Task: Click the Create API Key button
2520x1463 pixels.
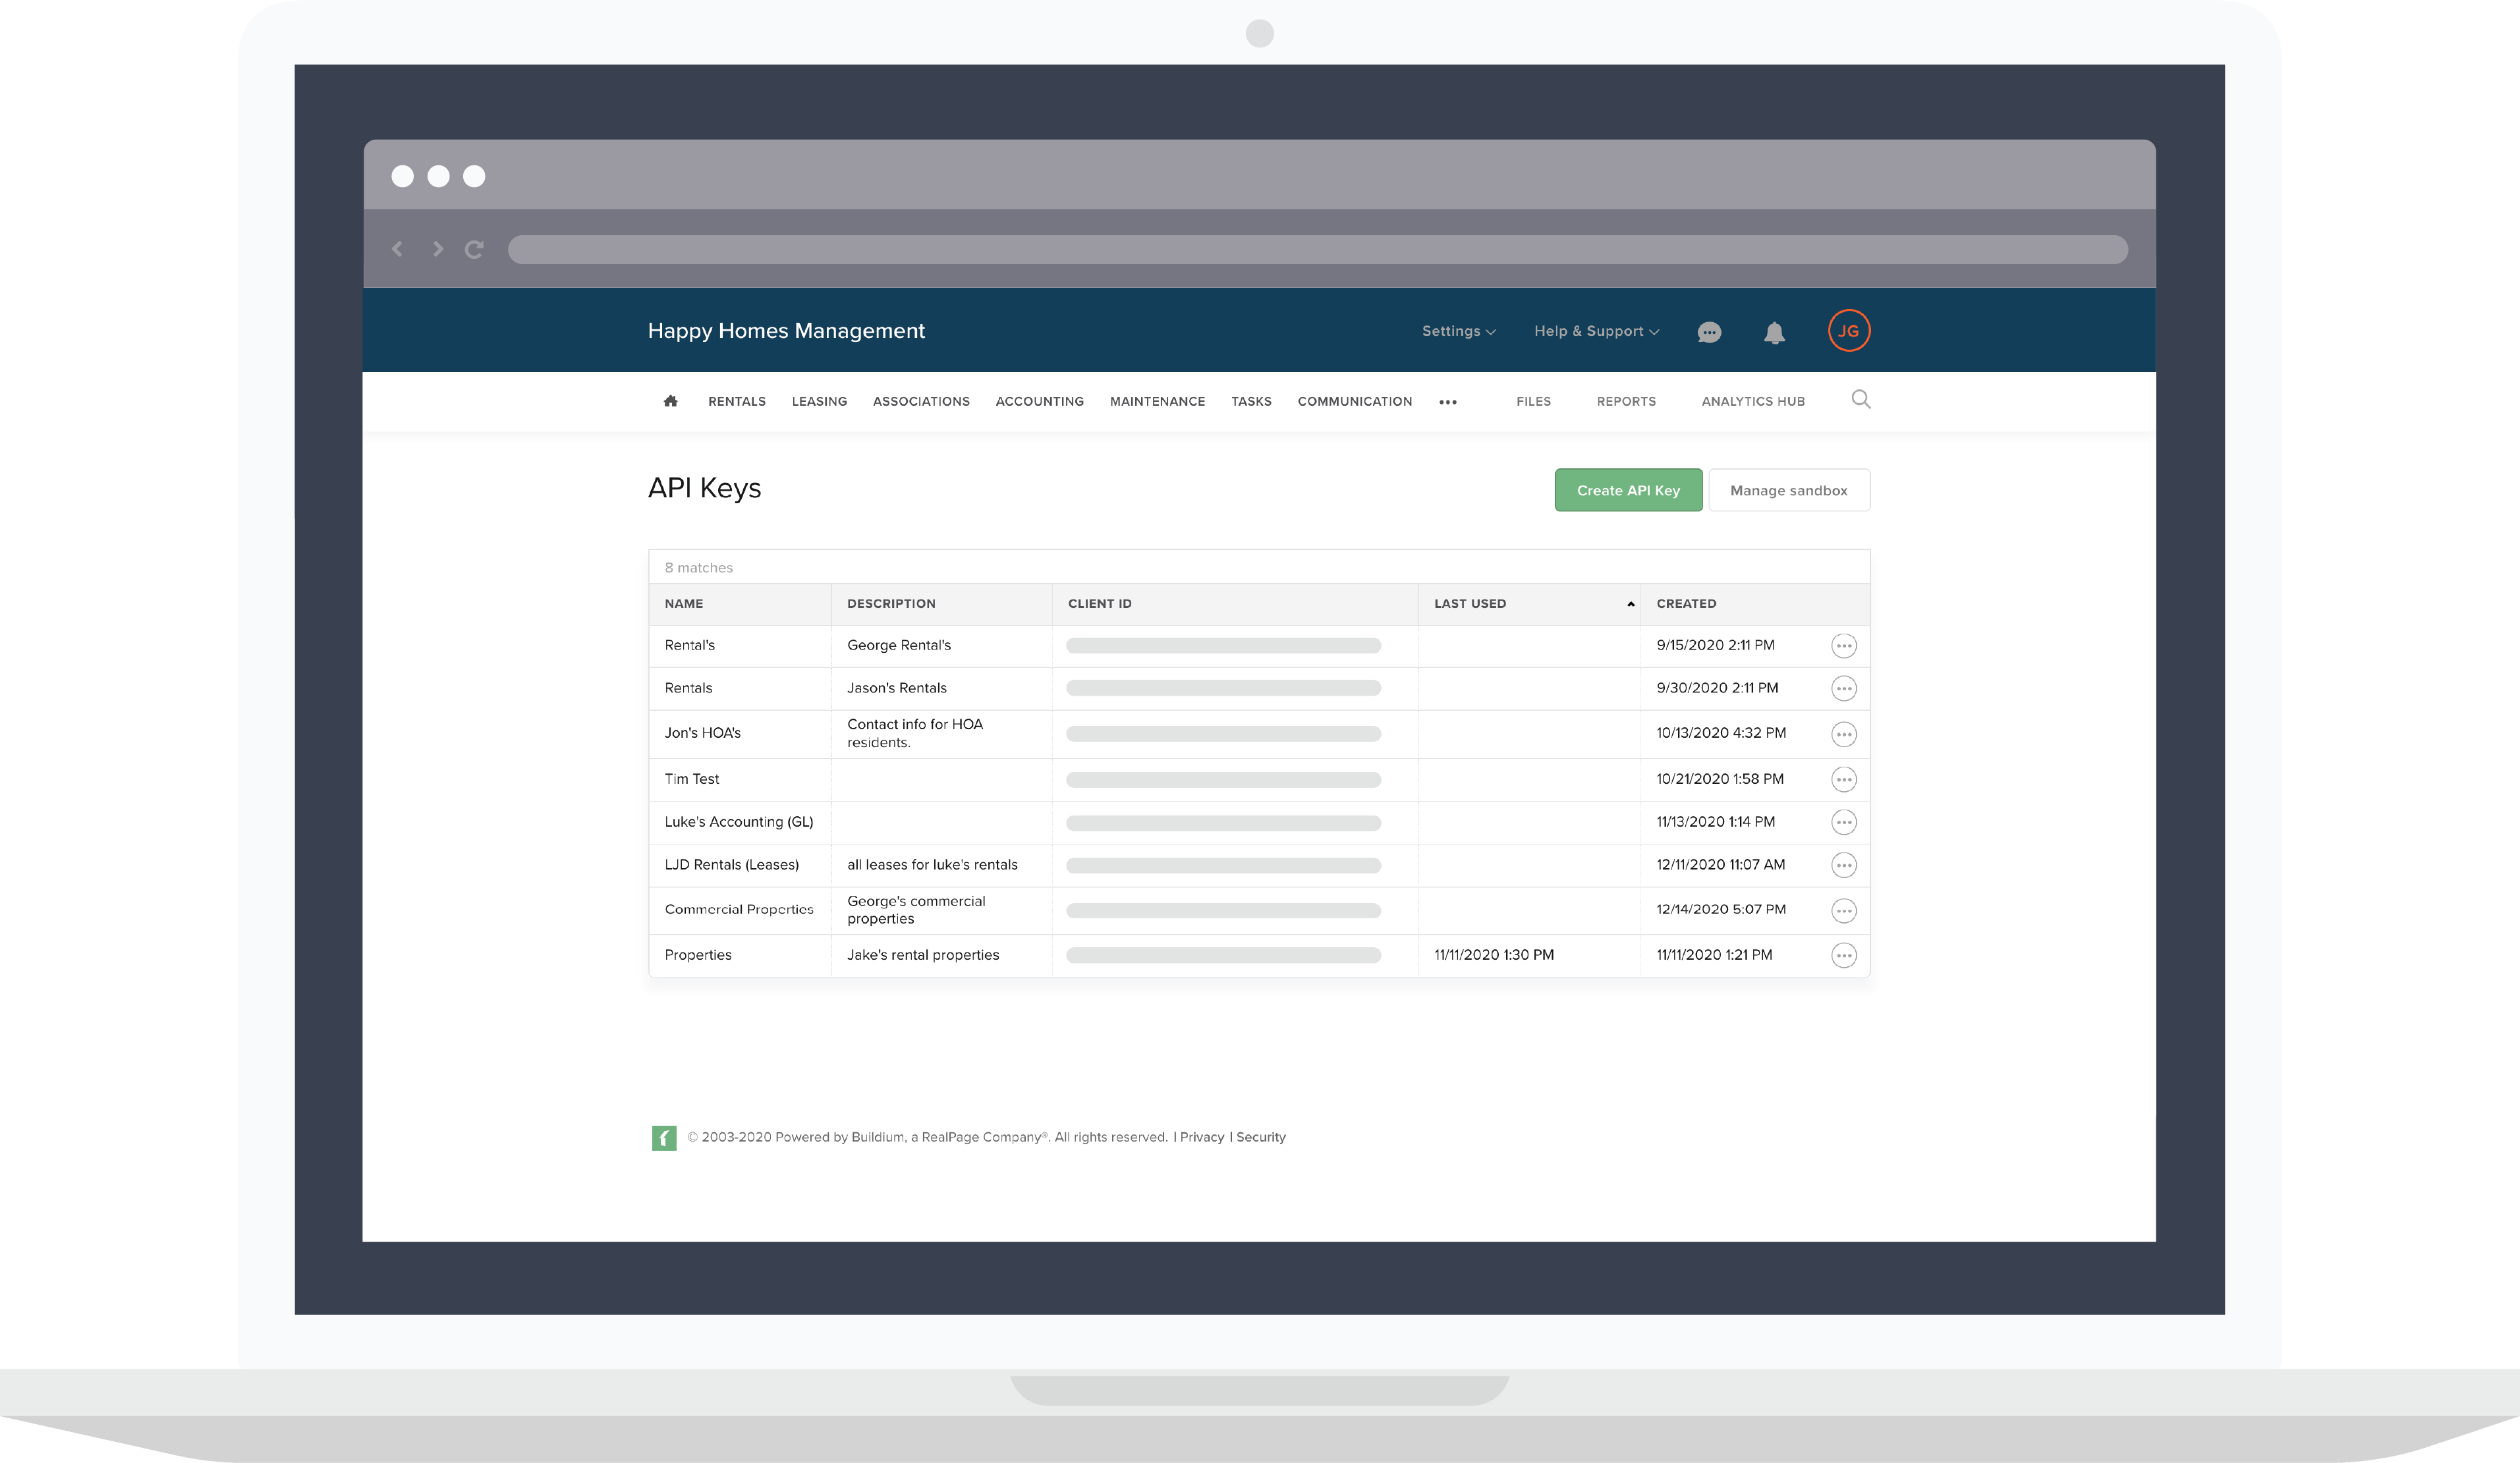Action: pos(1628,490)
